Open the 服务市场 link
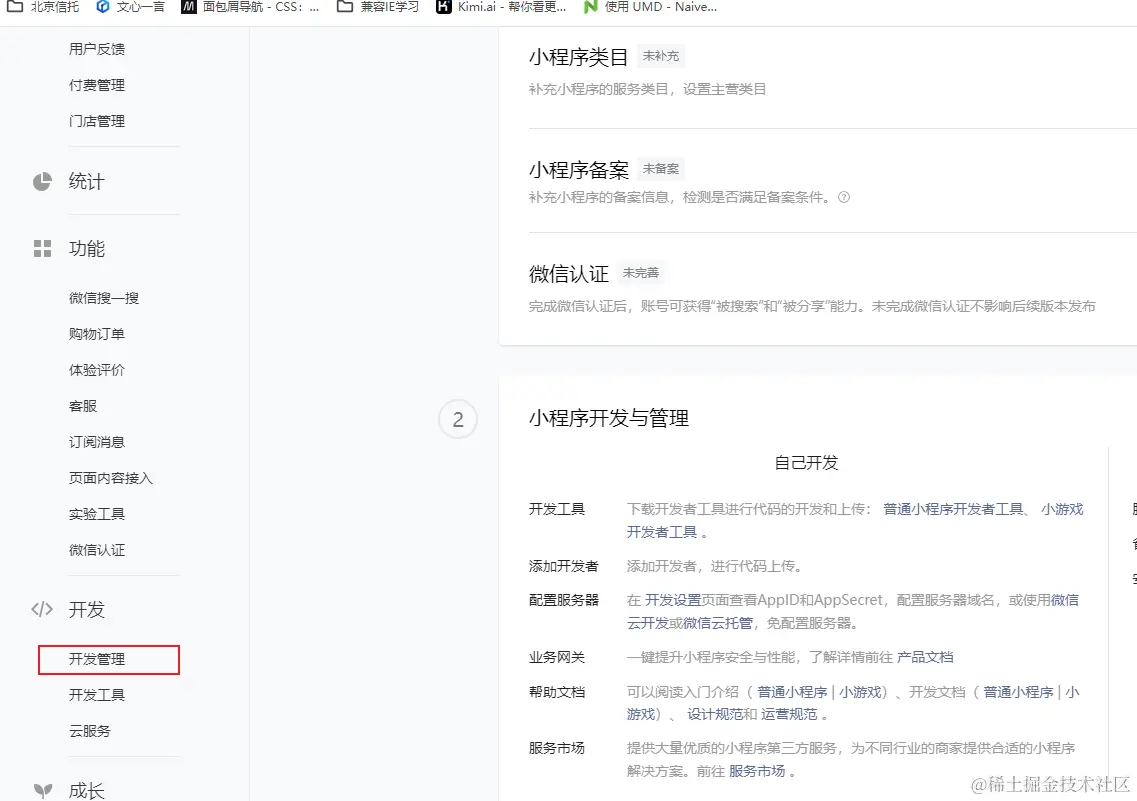Viewport: 1137px width, 801px height. (757, 771)
